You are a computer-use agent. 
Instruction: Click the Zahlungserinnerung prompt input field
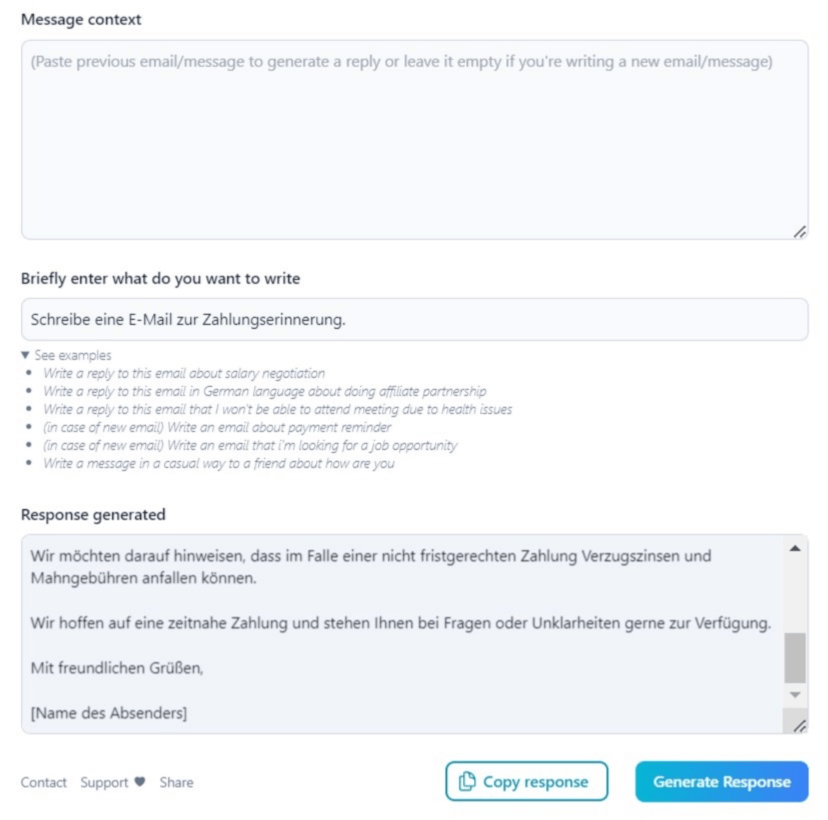tap(414, 320)
